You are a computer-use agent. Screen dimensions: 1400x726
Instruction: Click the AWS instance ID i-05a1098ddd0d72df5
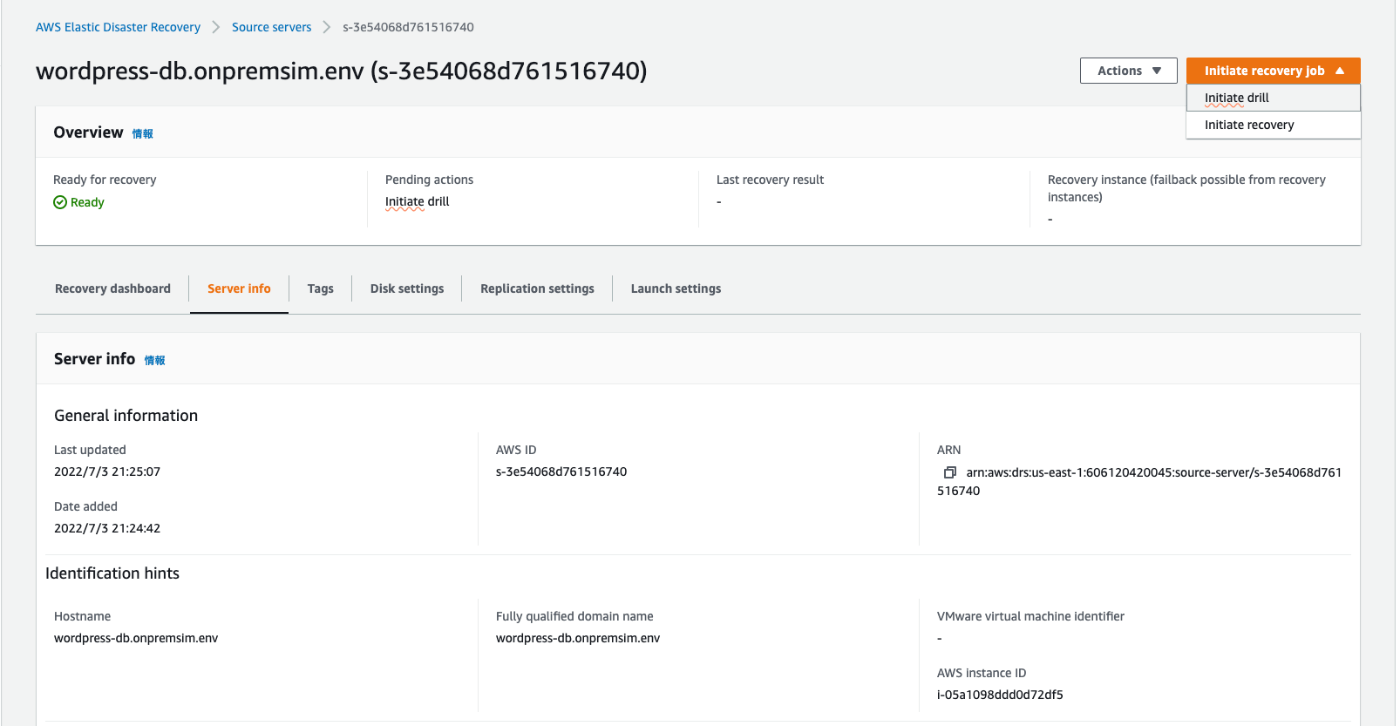pyautogui.click(x=1000, y=695)
